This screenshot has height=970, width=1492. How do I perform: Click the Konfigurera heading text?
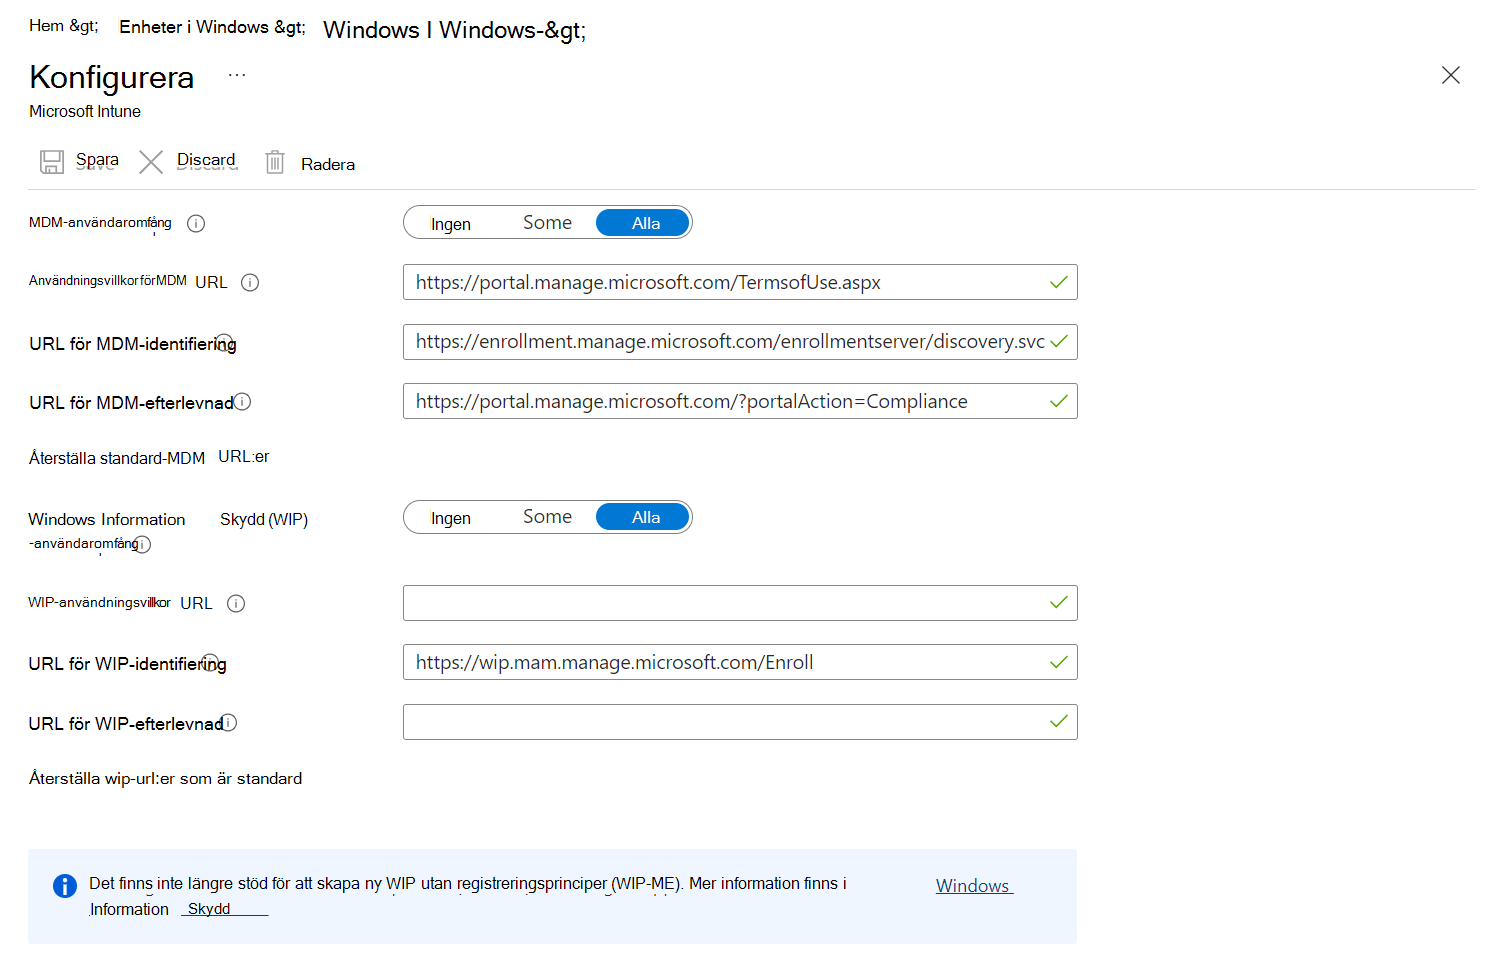[112, 77]
